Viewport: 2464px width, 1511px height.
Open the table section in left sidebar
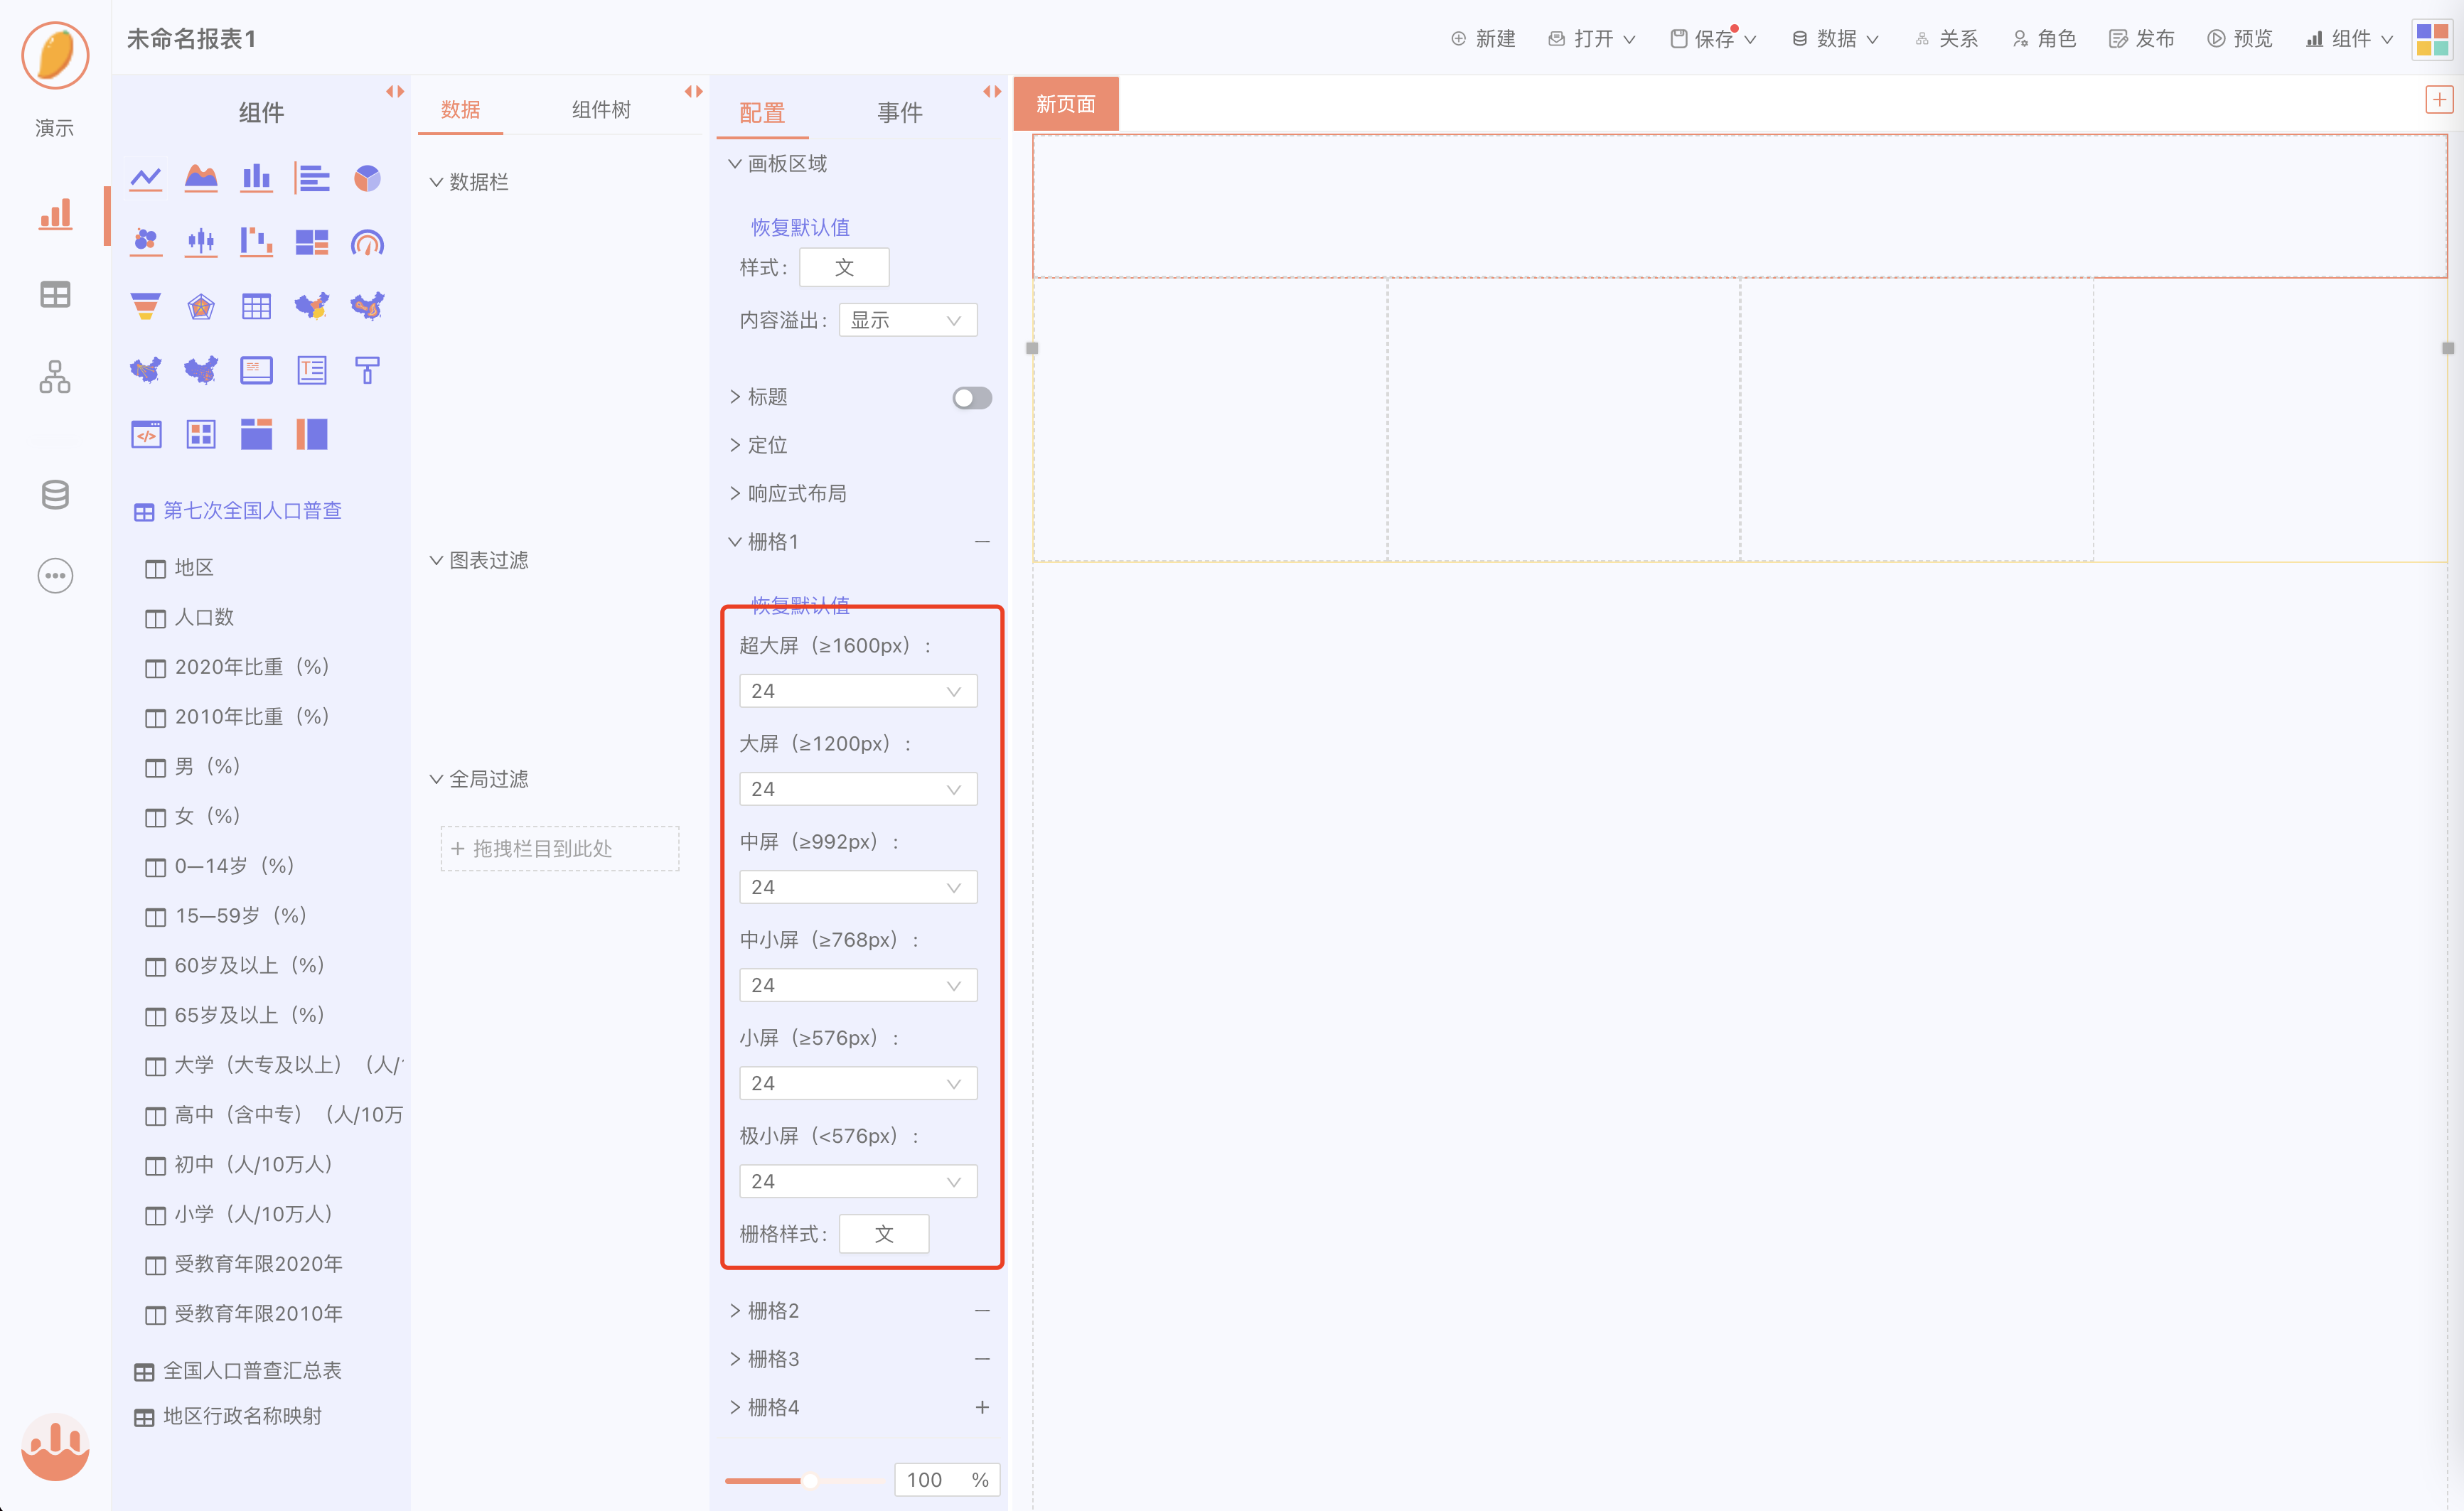point(55,294)
